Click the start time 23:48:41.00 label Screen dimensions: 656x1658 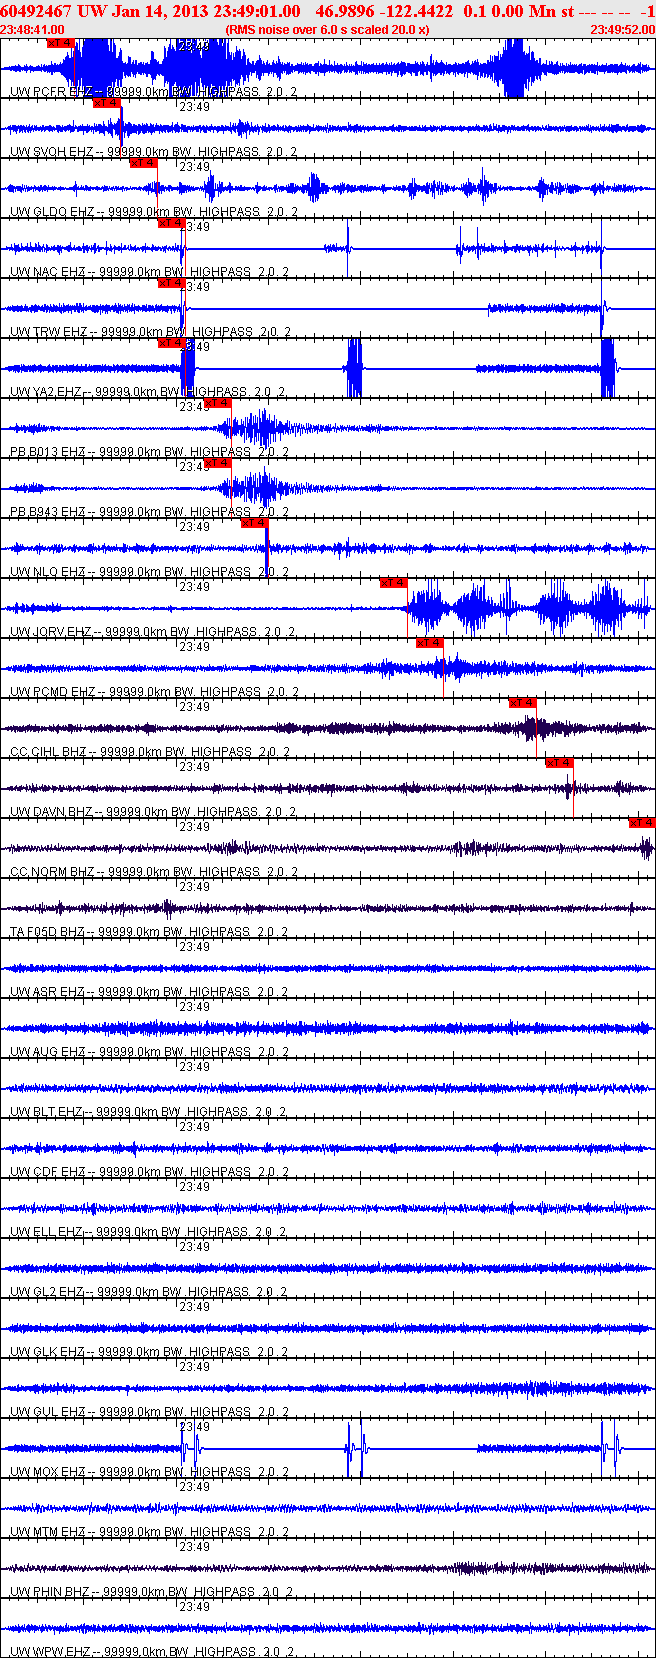coord(33,30)
